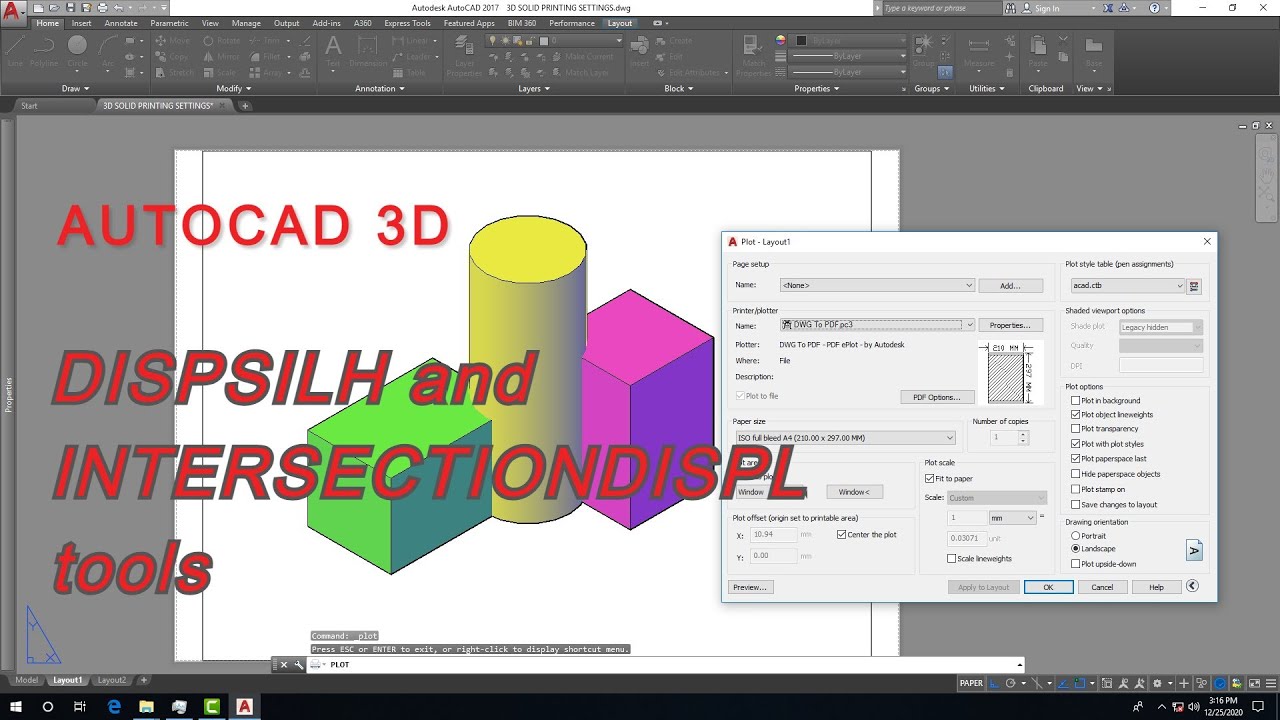Screen dimensions: 1280x720
Task: Click the Insert block icon
Action: point(640,51)
